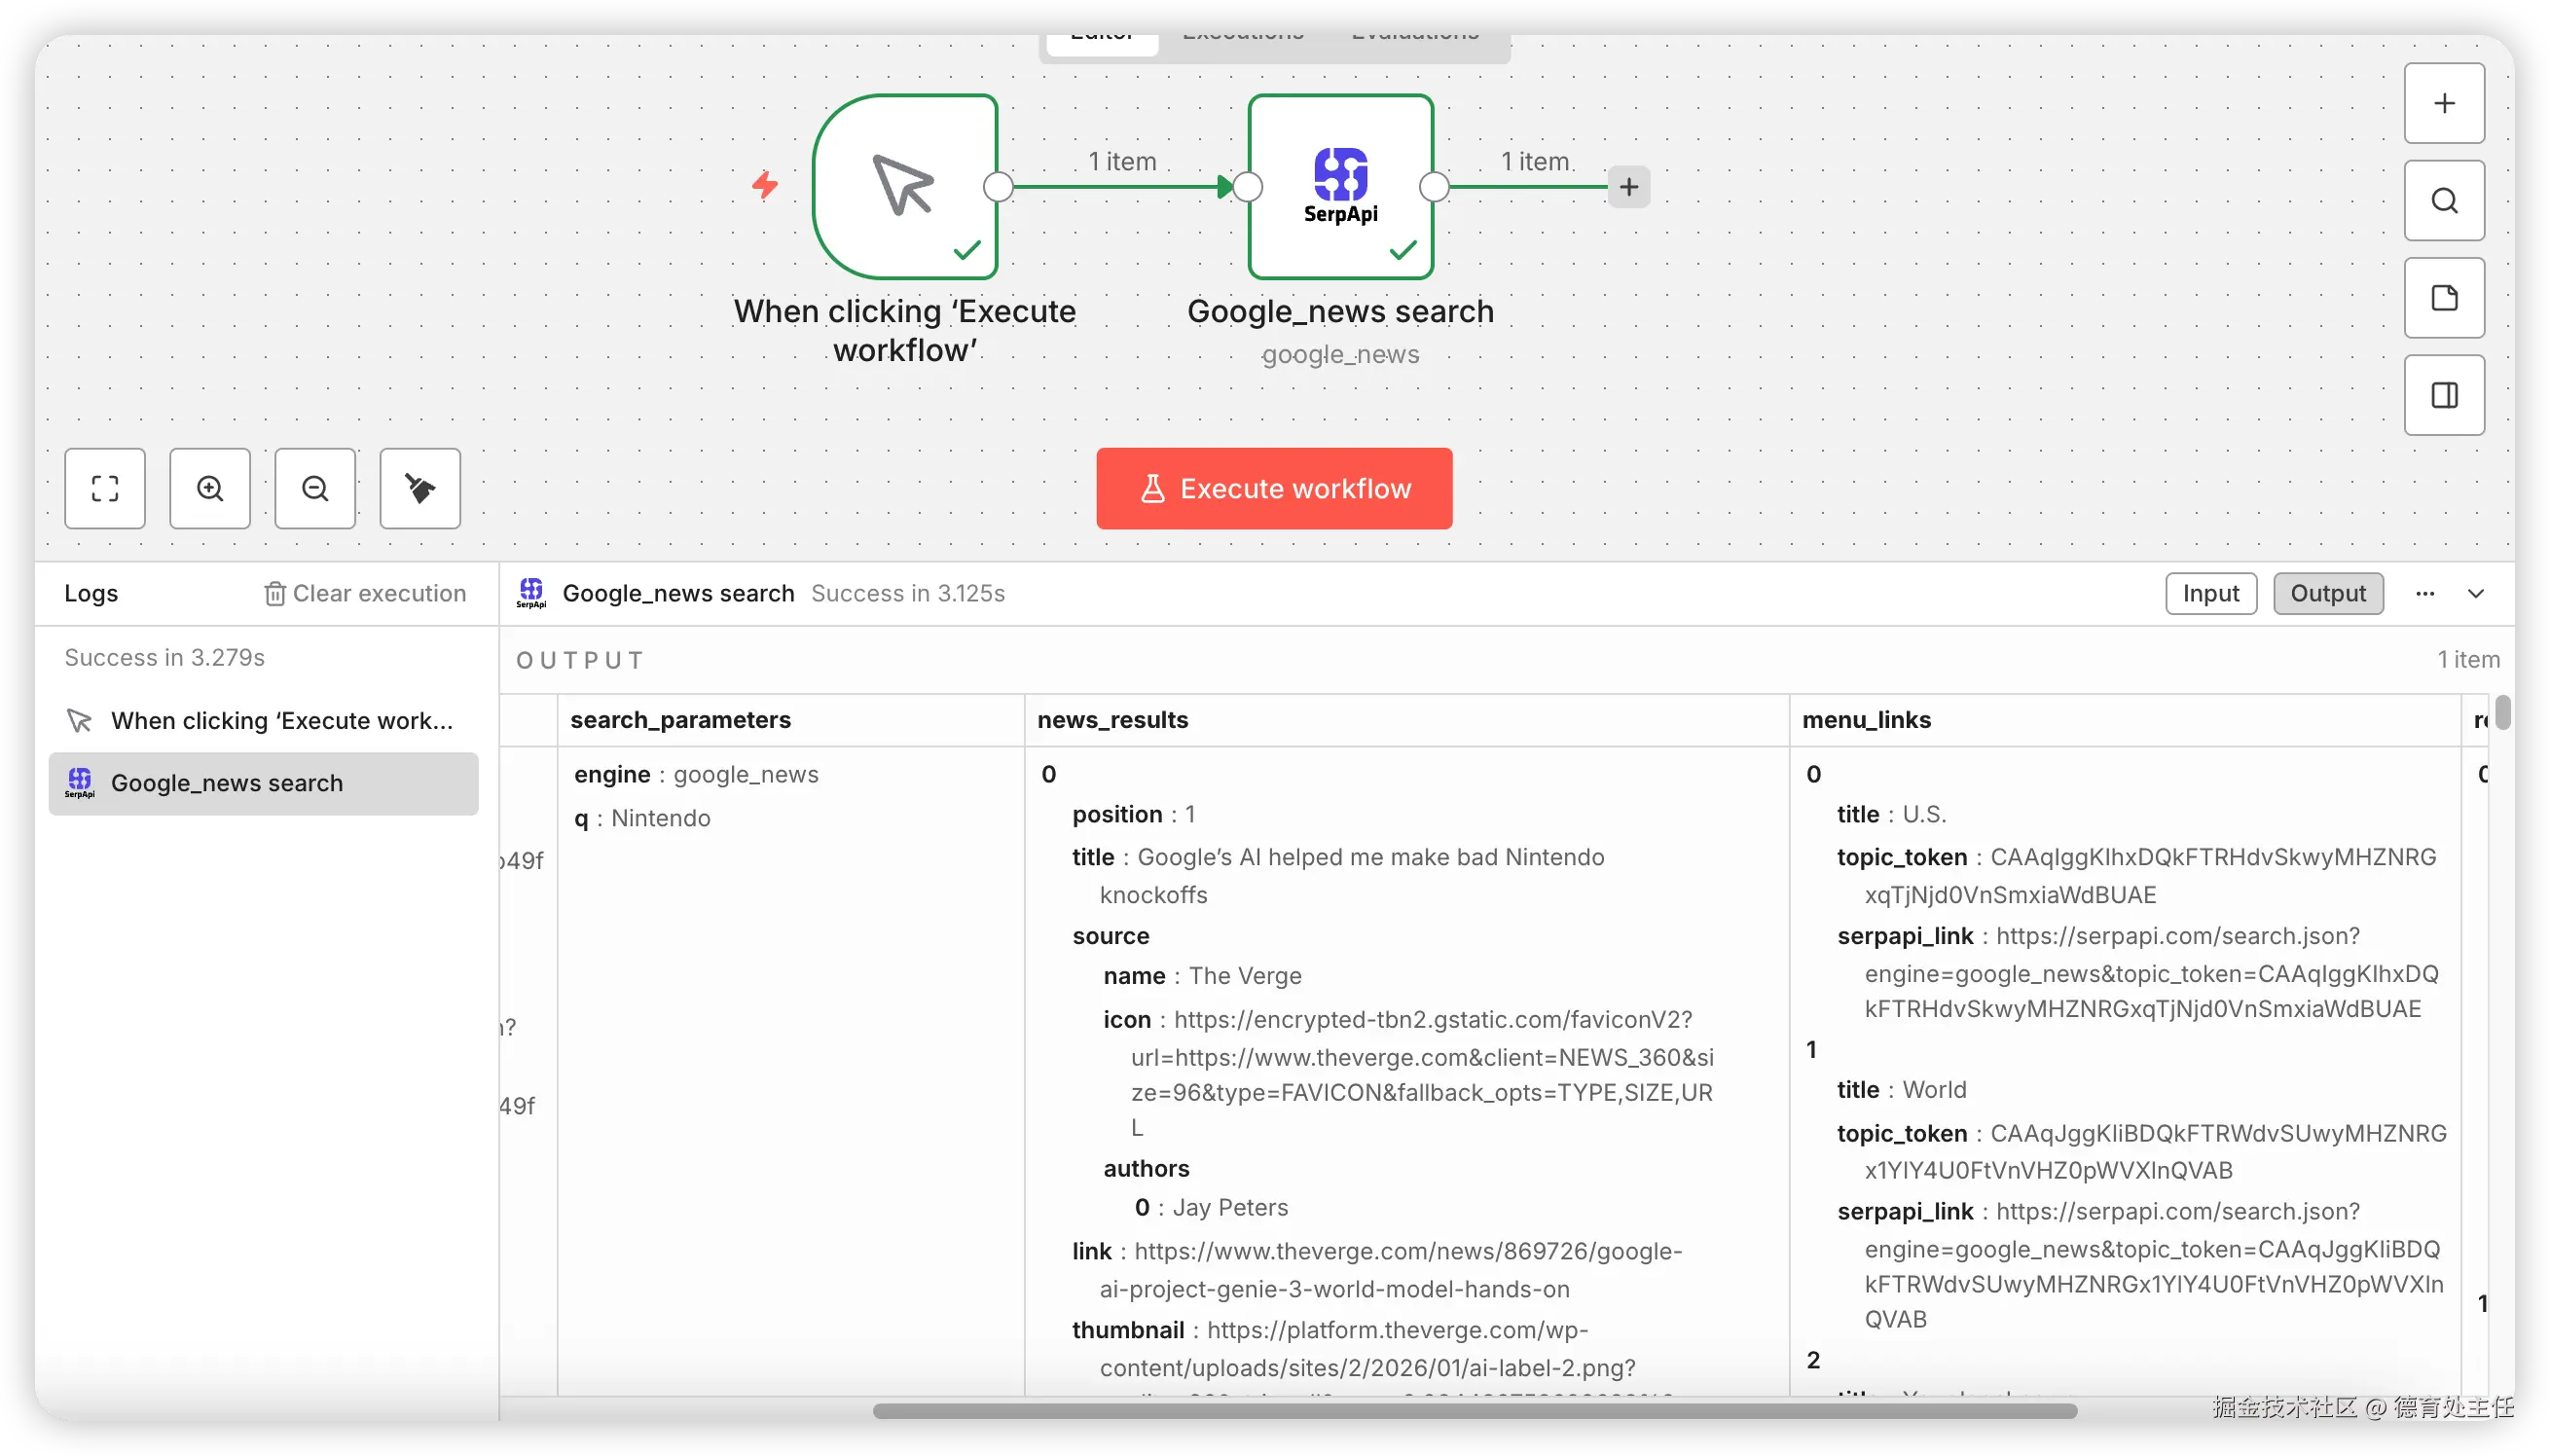Click the sticky note icon on right
2550x1456 pixels.
click(2443, 298)
